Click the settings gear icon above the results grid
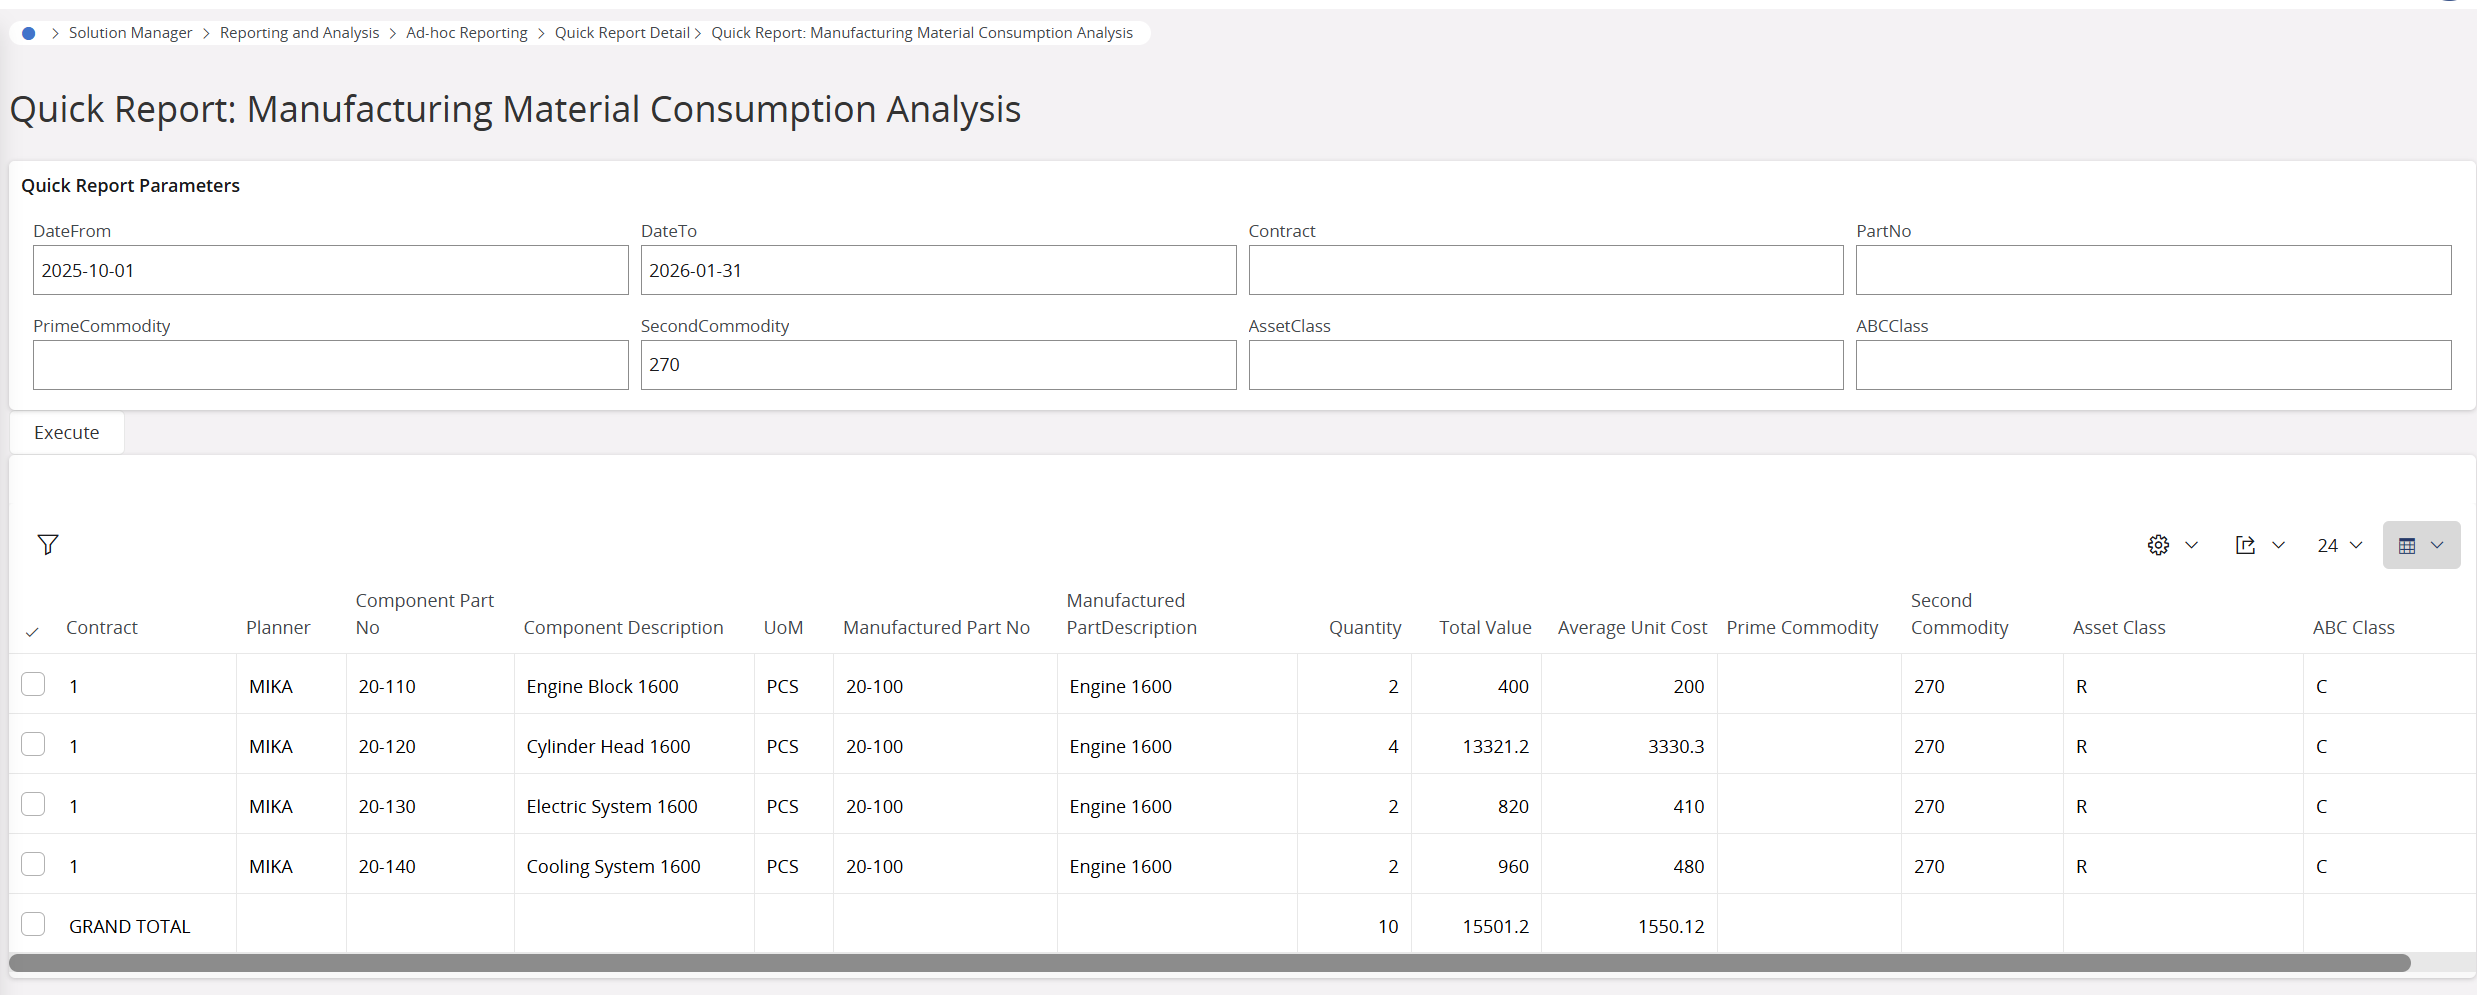Viewport: 2477px width, 995px height. [2157, 545]
